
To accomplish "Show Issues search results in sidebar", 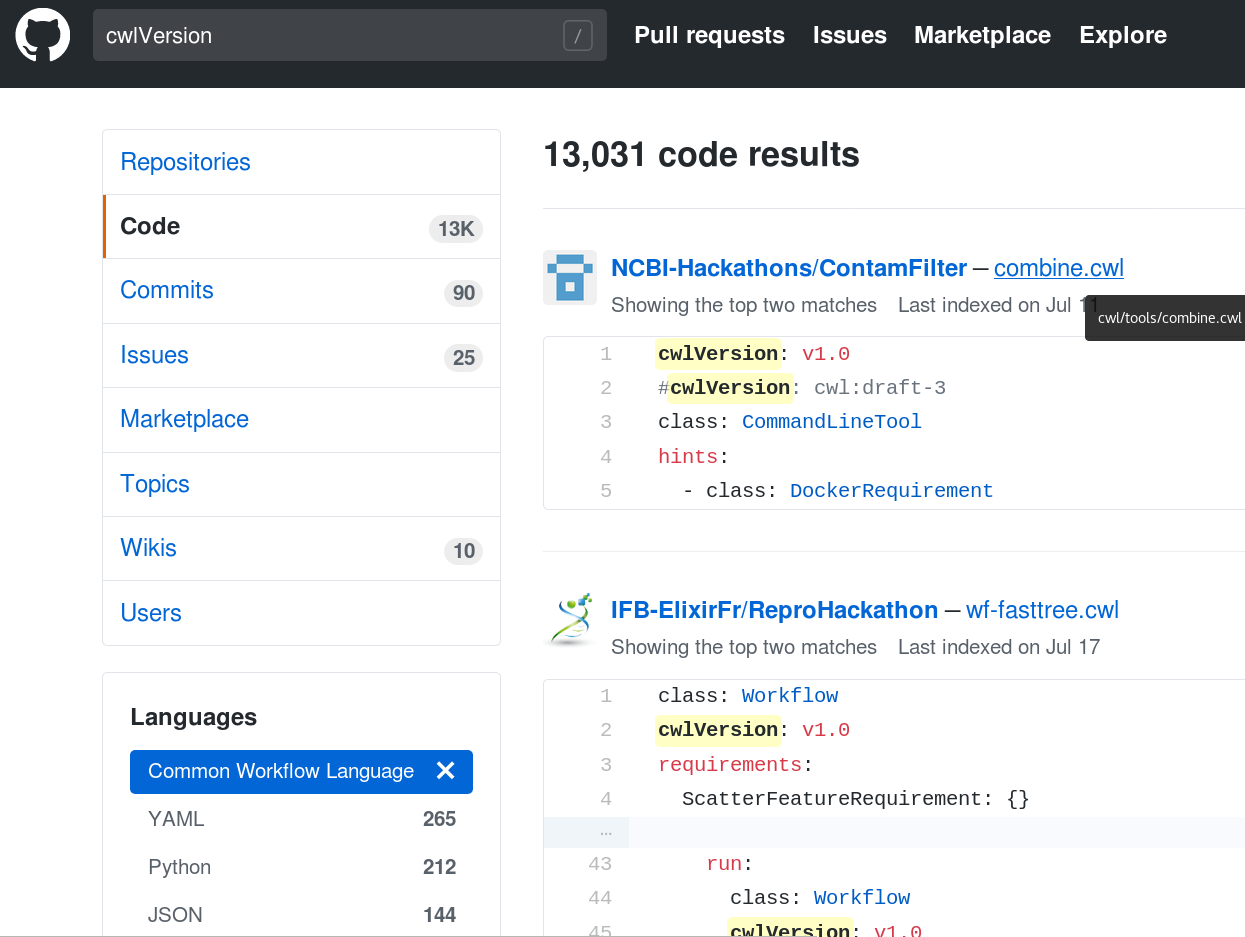I will [x=301, y=355].
